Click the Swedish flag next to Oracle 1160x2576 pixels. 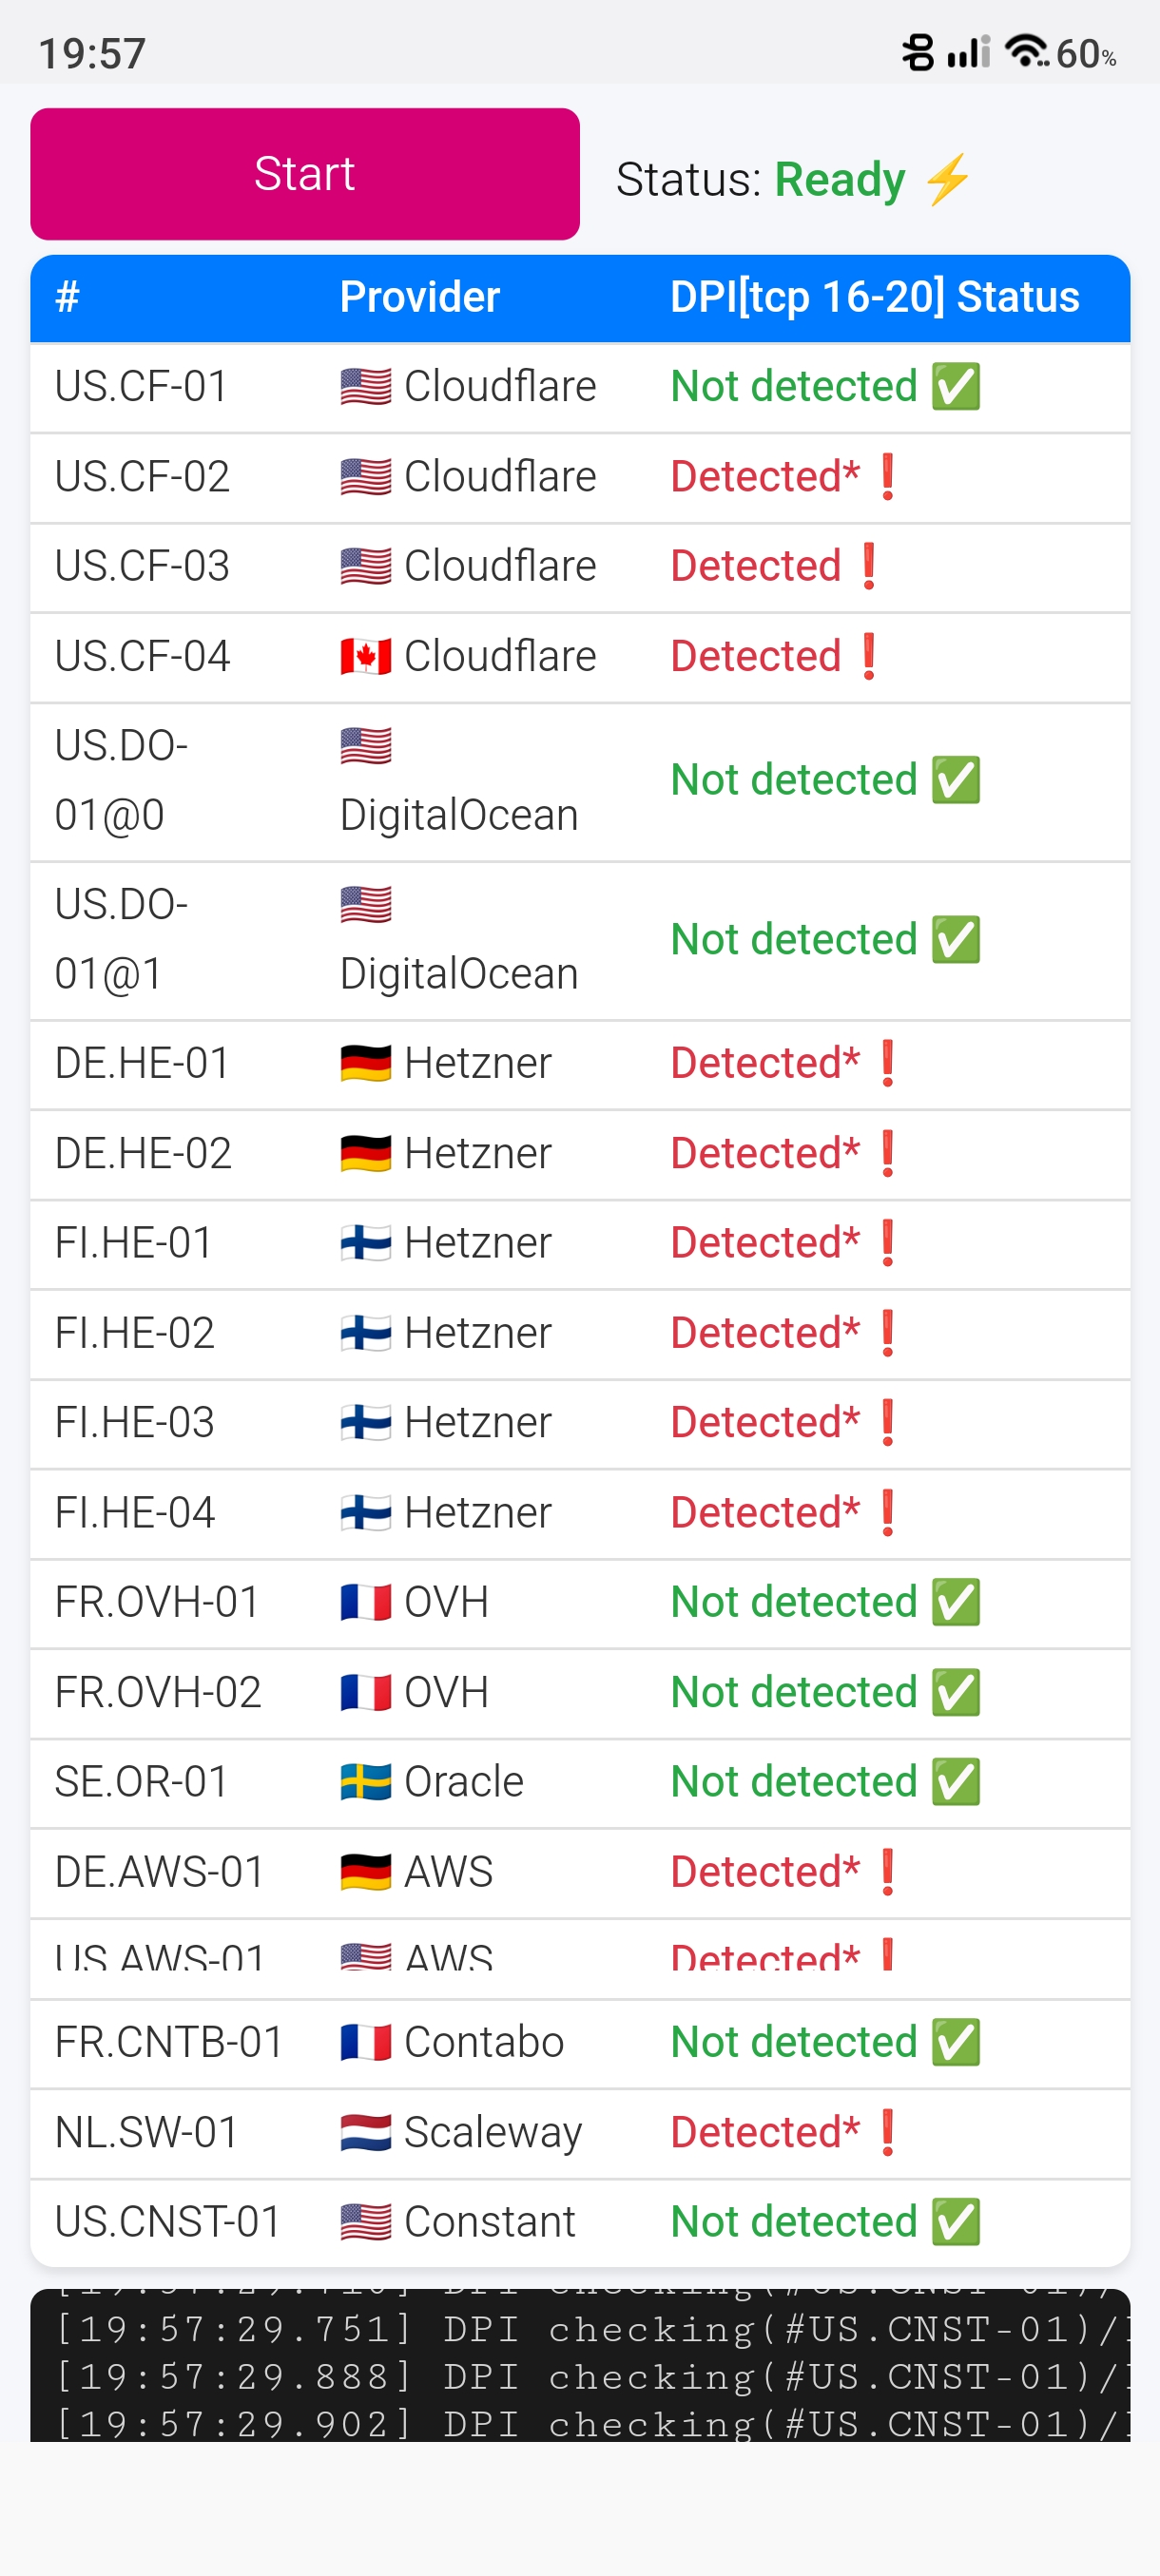coord(365,1781)
